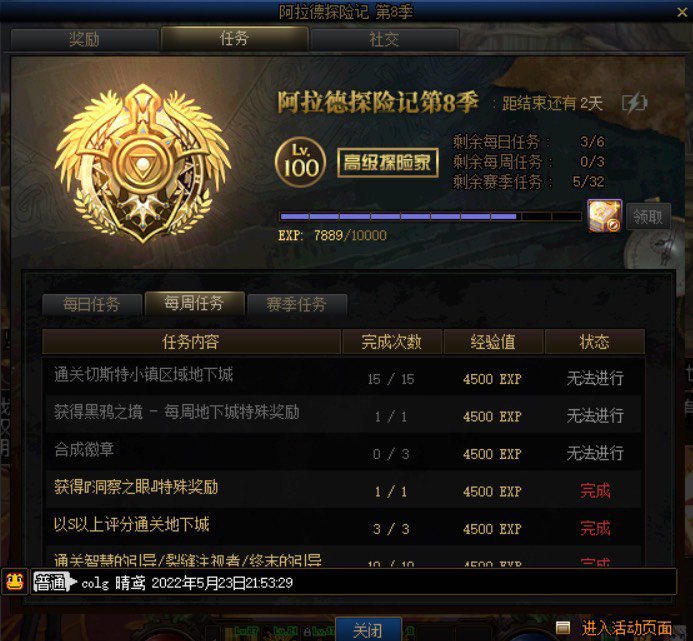Switch to the 奖励 tab
The height and width of the screenshot is (641, 693).
click(84, 39)
